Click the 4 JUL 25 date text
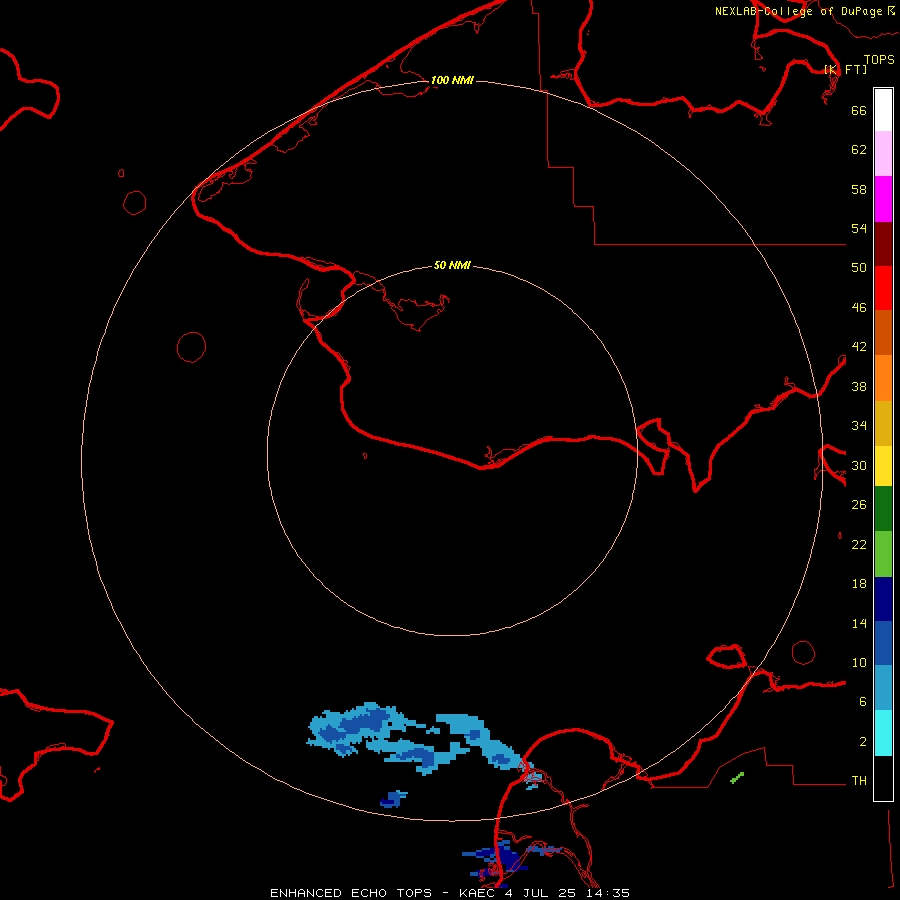 540,893
